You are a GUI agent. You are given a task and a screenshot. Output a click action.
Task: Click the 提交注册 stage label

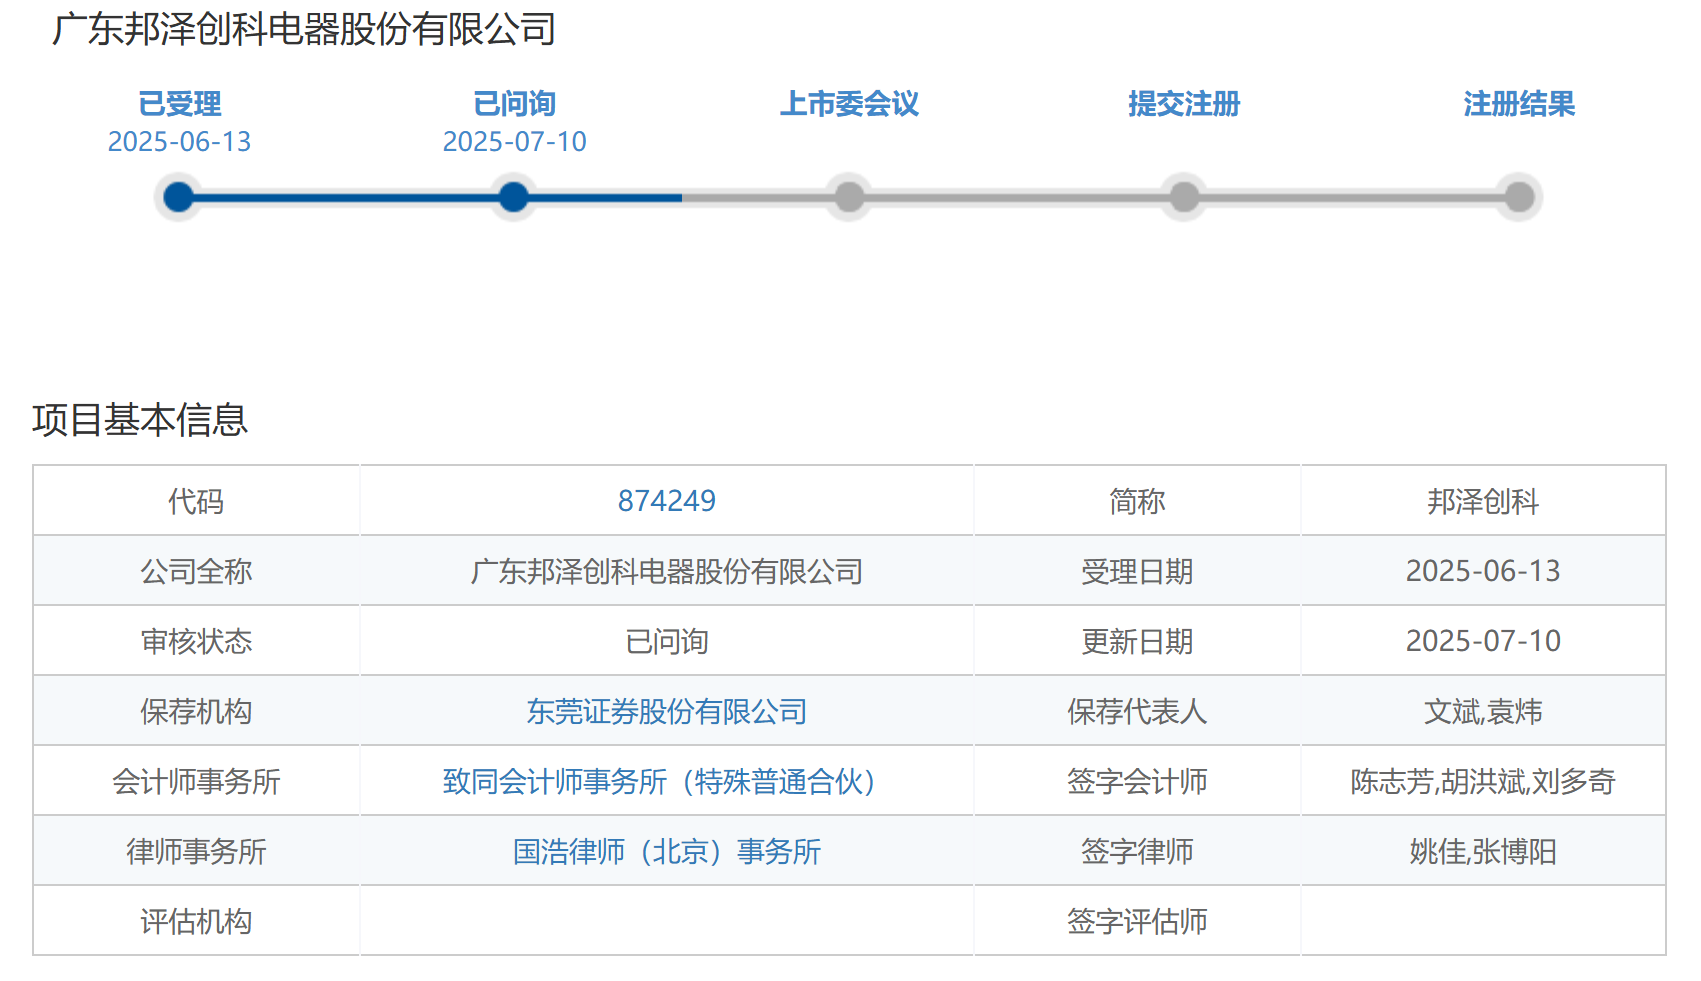(1184, 104)
